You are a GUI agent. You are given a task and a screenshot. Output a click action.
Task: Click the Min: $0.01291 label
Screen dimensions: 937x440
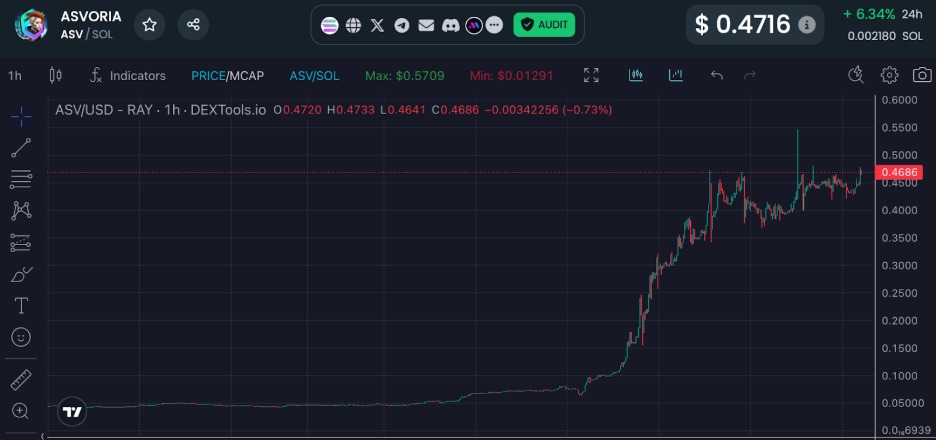pyautogui.click(x=512, y=76)
